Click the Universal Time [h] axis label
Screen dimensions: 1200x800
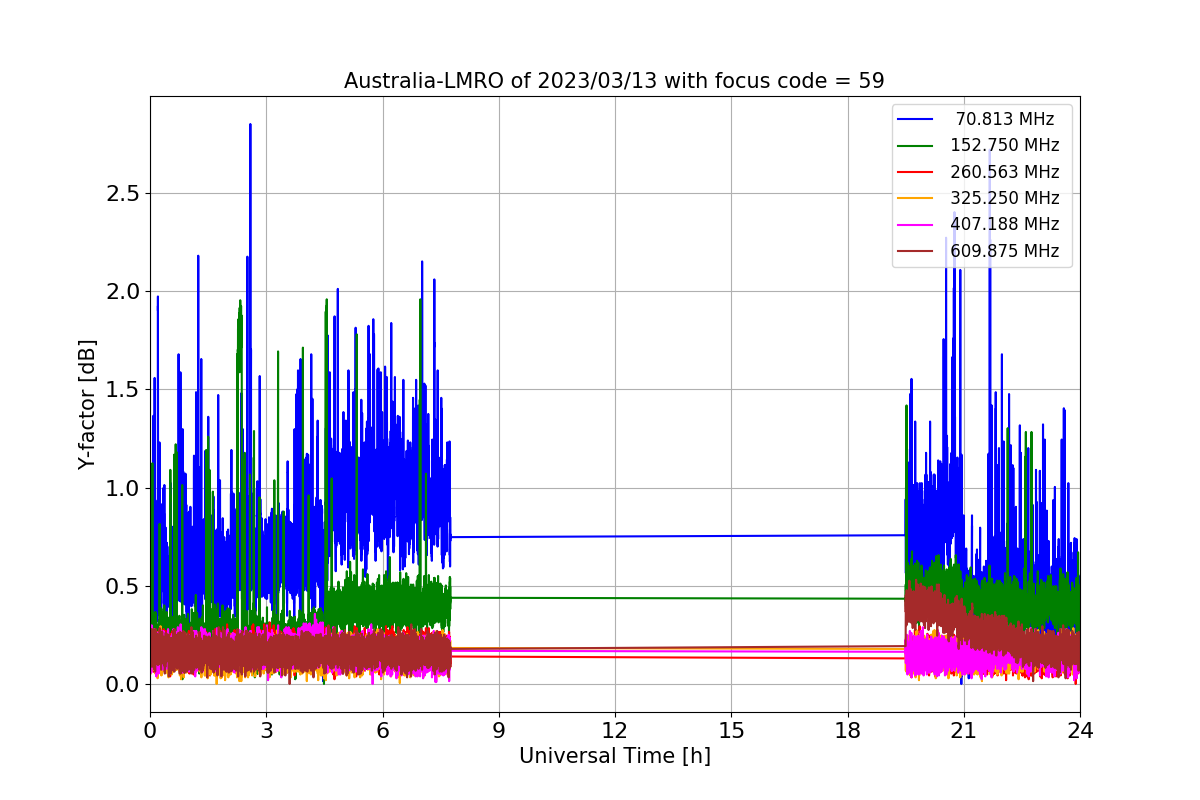point(614,757)
